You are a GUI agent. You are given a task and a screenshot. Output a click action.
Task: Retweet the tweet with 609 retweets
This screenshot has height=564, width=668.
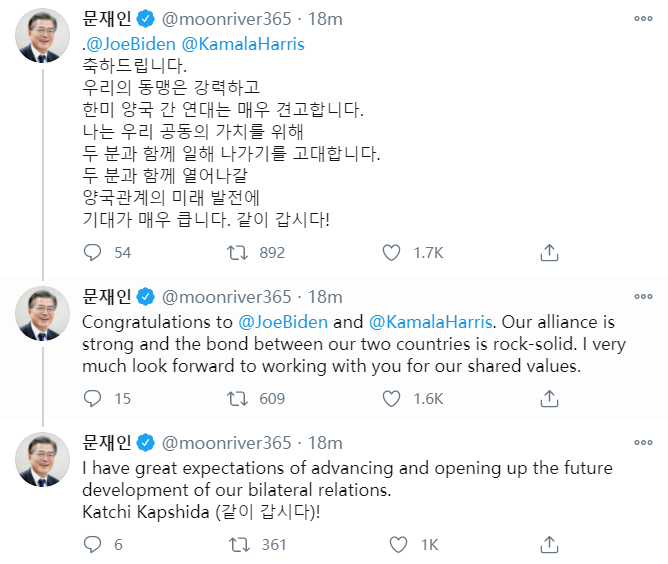(x=239, y=398)
